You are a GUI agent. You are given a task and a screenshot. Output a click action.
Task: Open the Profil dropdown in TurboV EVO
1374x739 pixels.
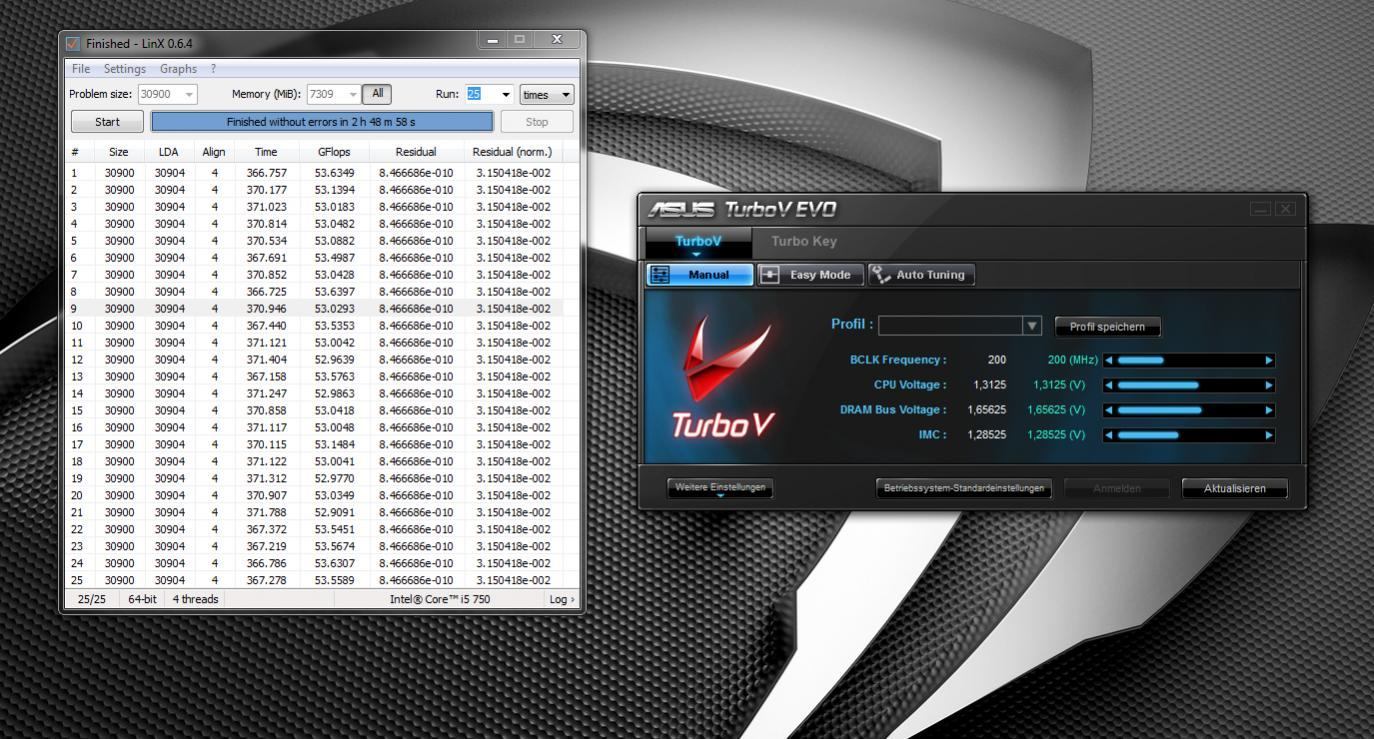[1032, 326]
